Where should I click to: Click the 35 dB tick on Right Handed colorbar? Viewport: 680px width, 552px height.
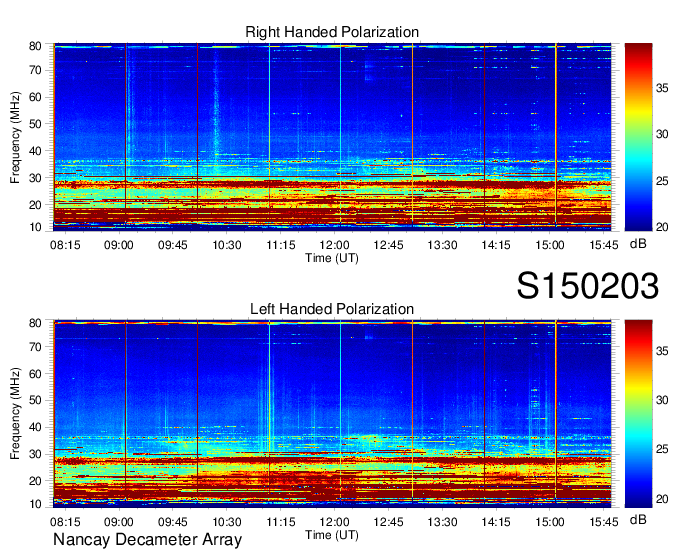[x=662, y=88]
